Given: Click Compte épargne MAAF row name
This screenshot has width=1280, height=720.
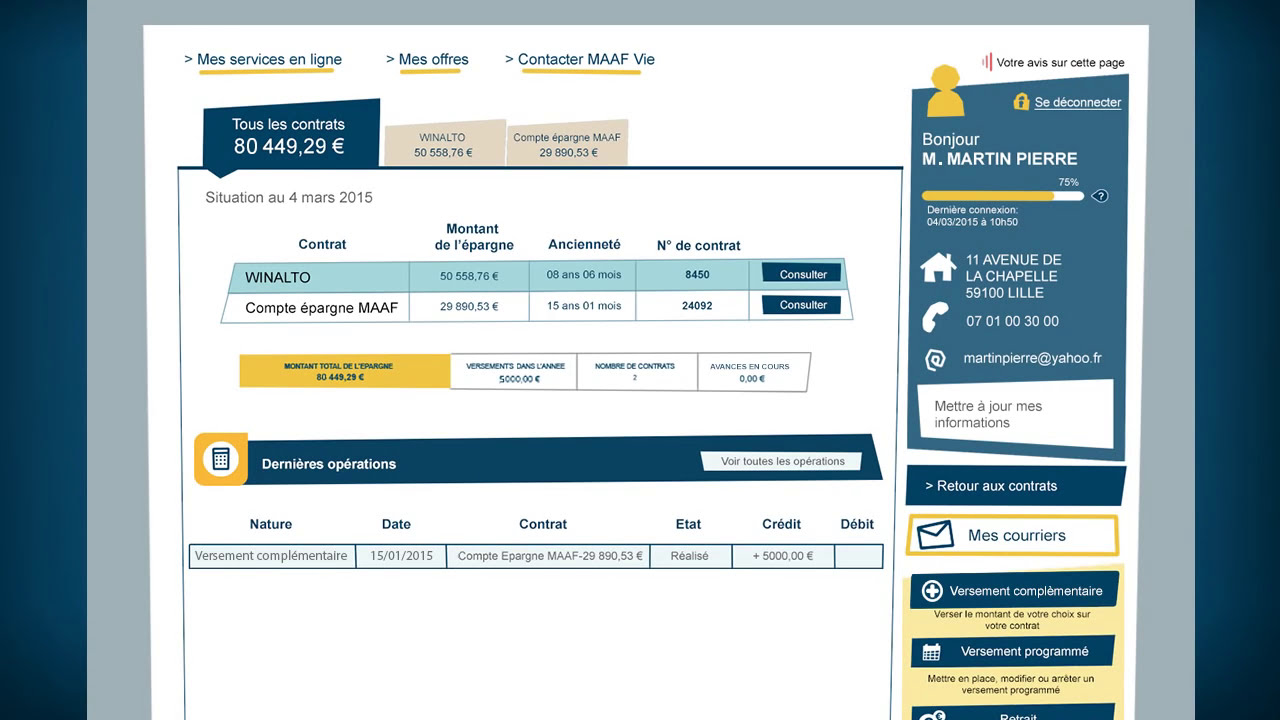Looking at the screenshot, I should tap(321, 308).
